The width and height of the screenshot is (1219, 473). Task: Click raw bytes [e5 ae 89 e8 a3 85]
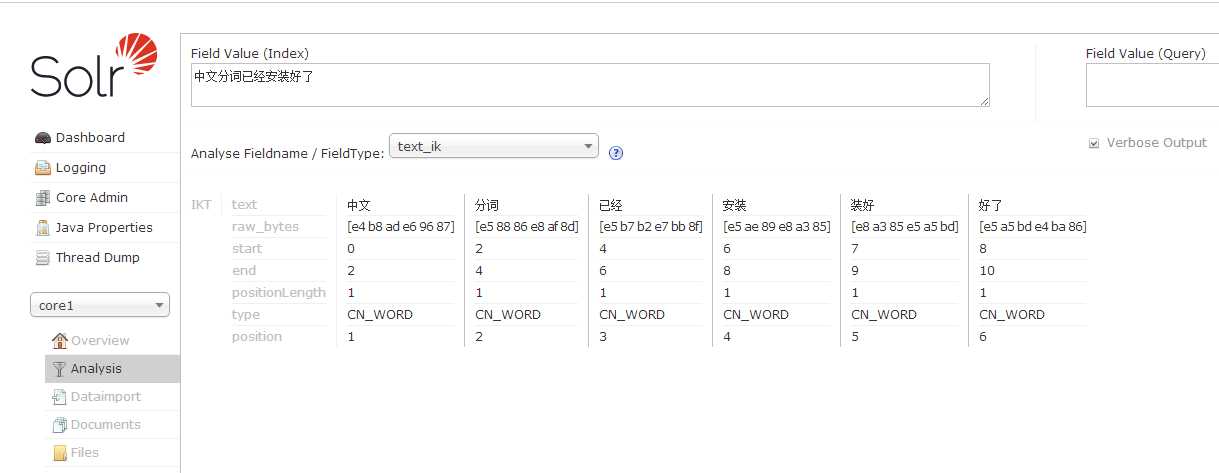(x=777, y=227)
